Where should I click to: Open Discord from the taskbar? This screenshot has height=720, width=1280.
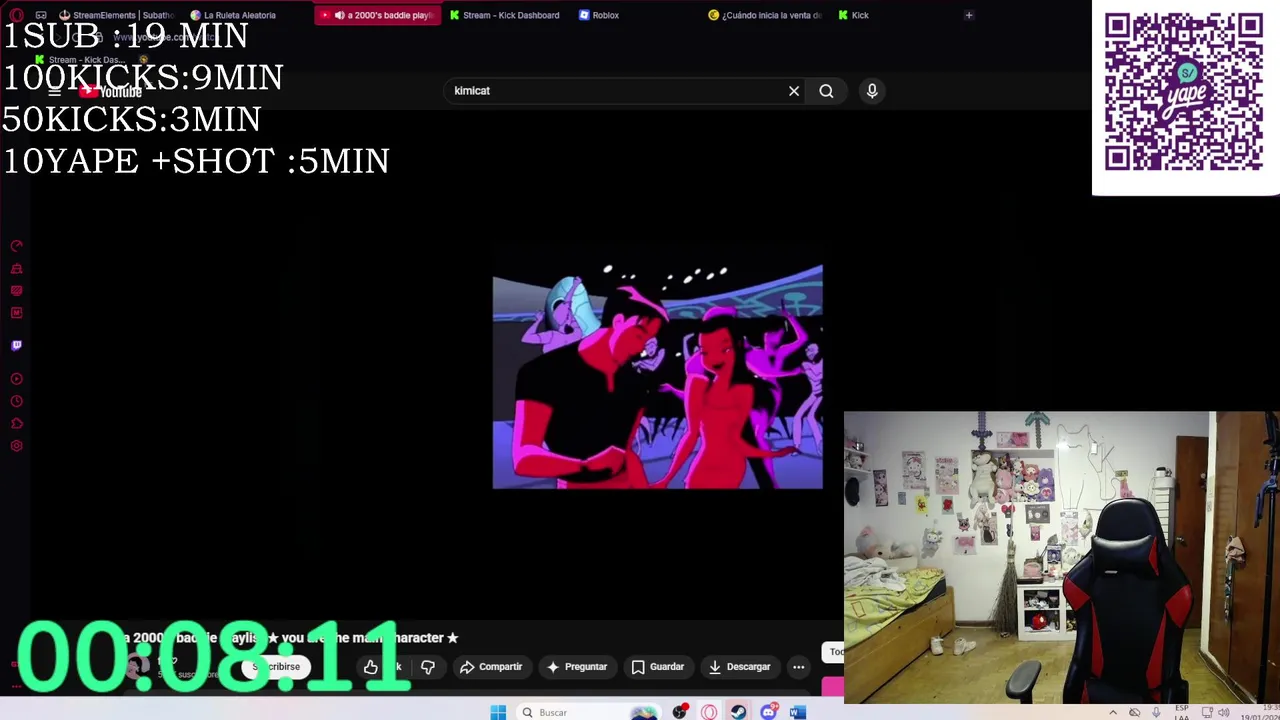point(768,712)
